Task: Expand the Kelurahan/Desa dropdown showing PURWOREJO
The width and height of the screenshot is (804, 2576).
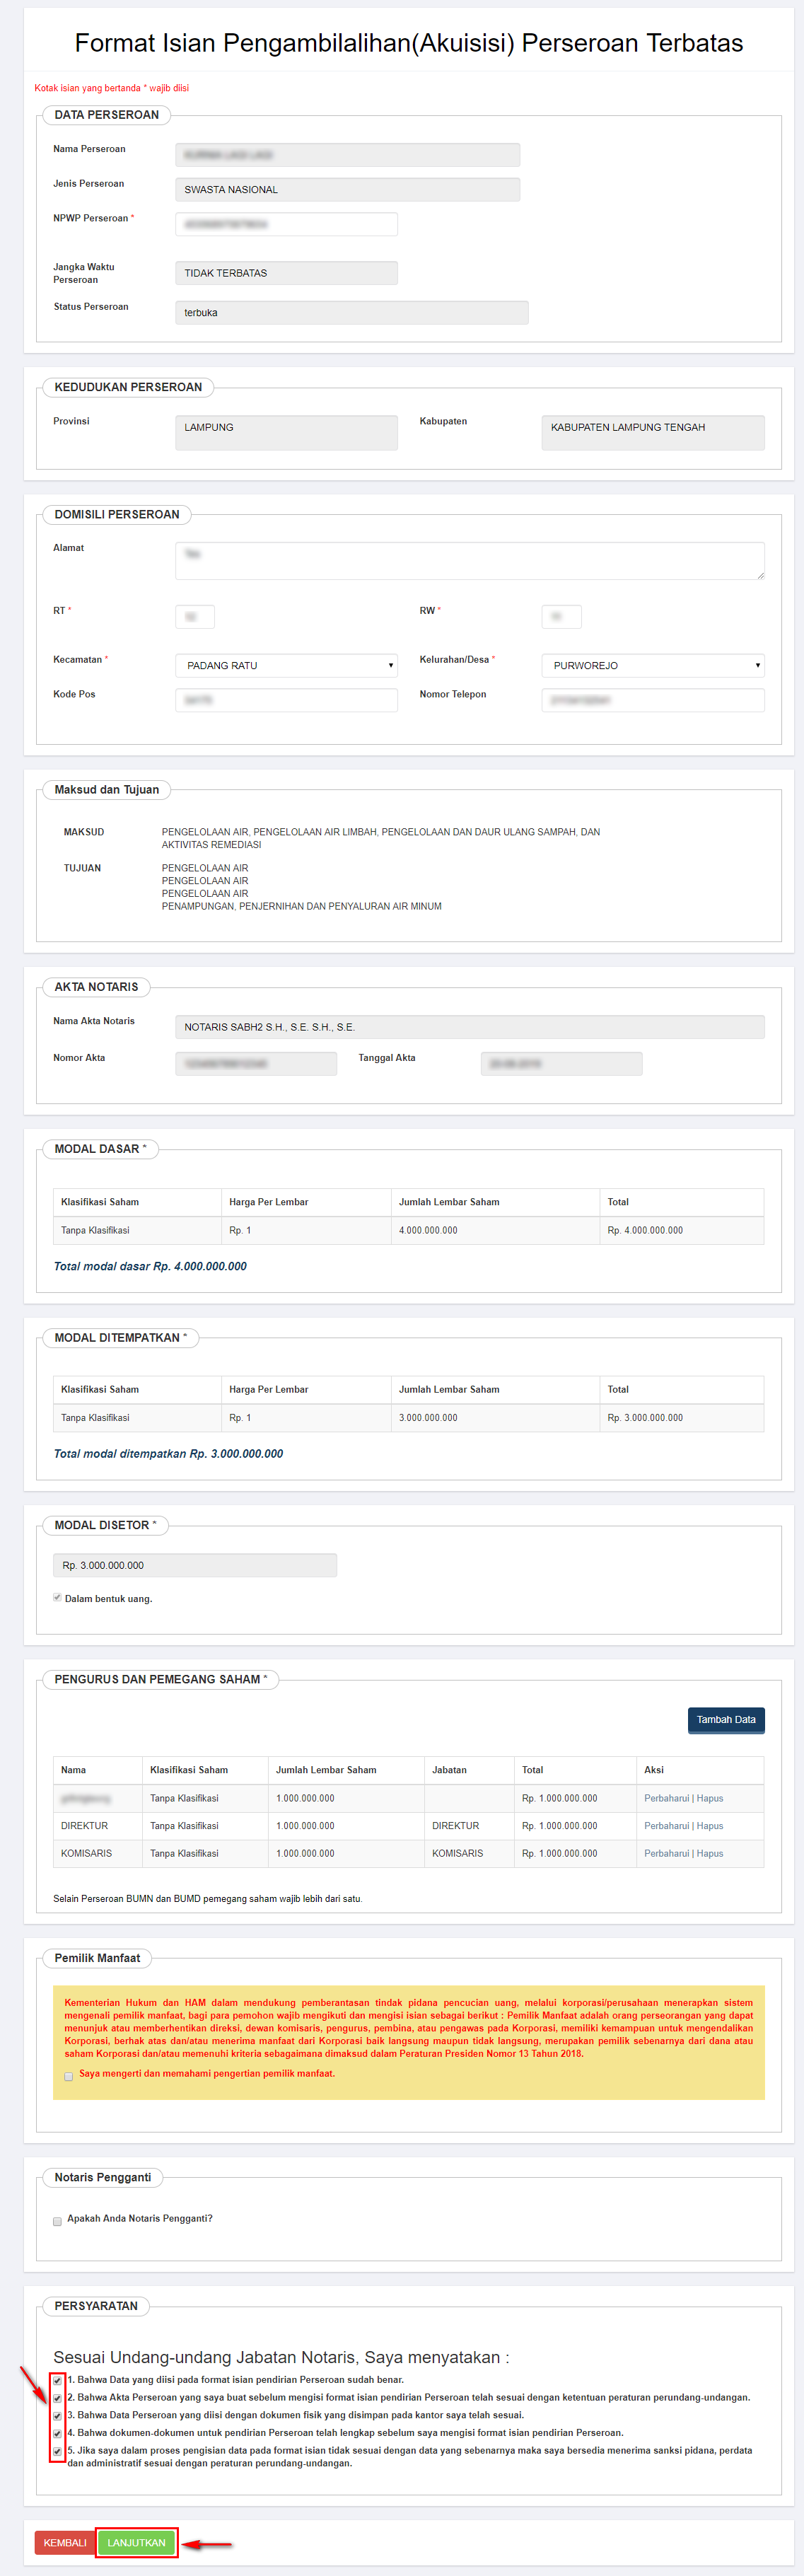Action: [652, 665]
